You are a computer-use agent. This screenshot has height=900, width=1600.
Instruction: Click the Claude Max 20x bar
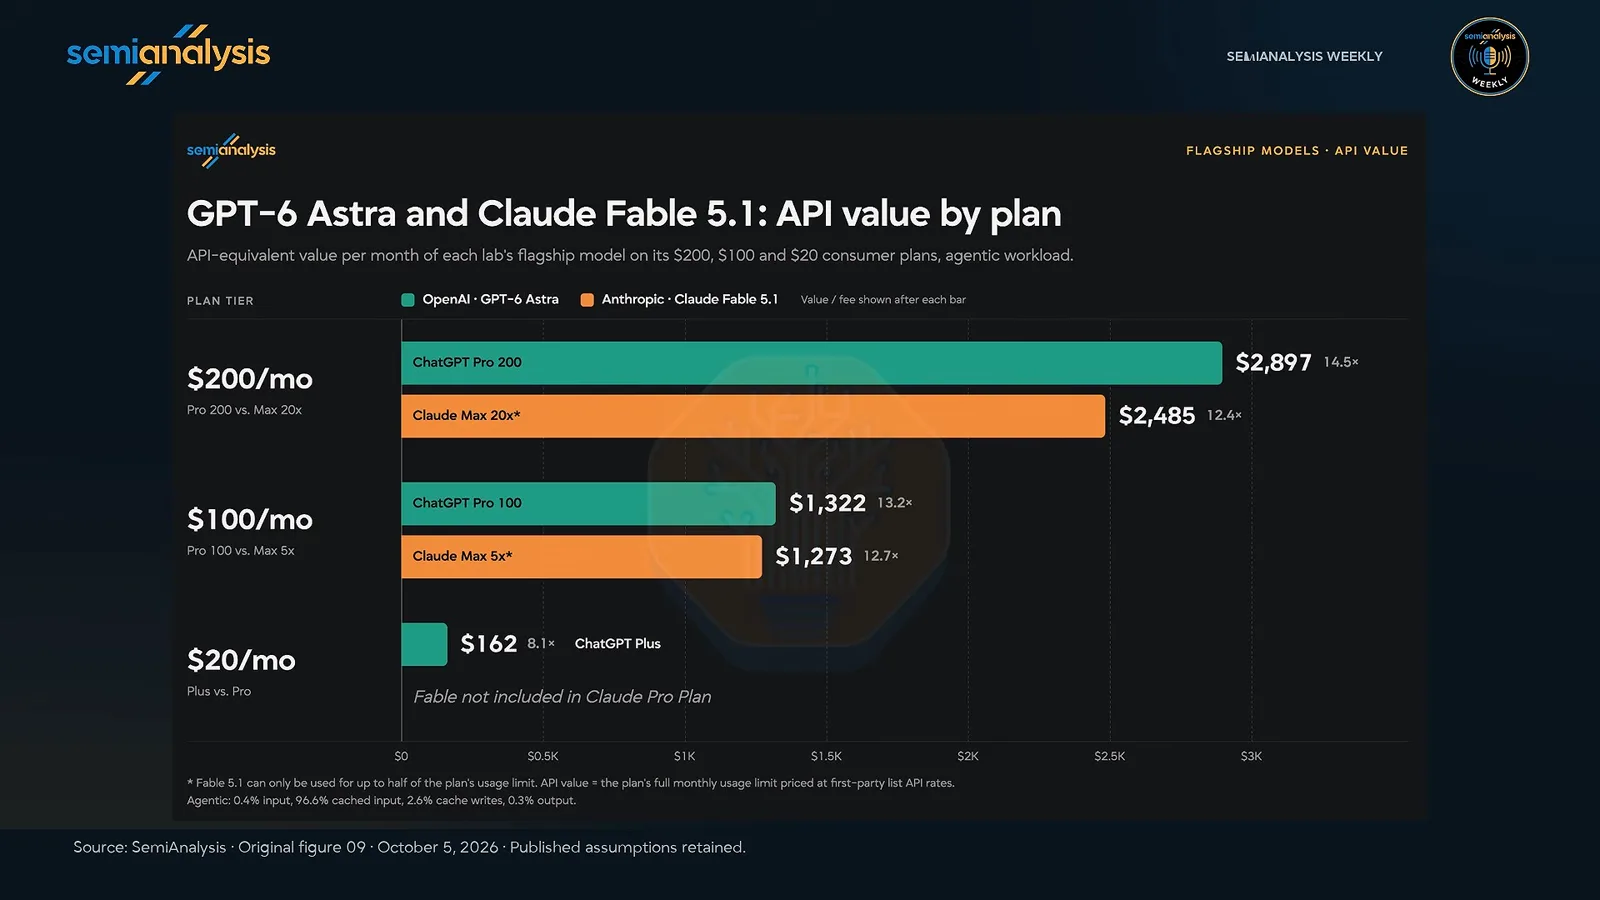pyautogui.click(x=753, y=416)
